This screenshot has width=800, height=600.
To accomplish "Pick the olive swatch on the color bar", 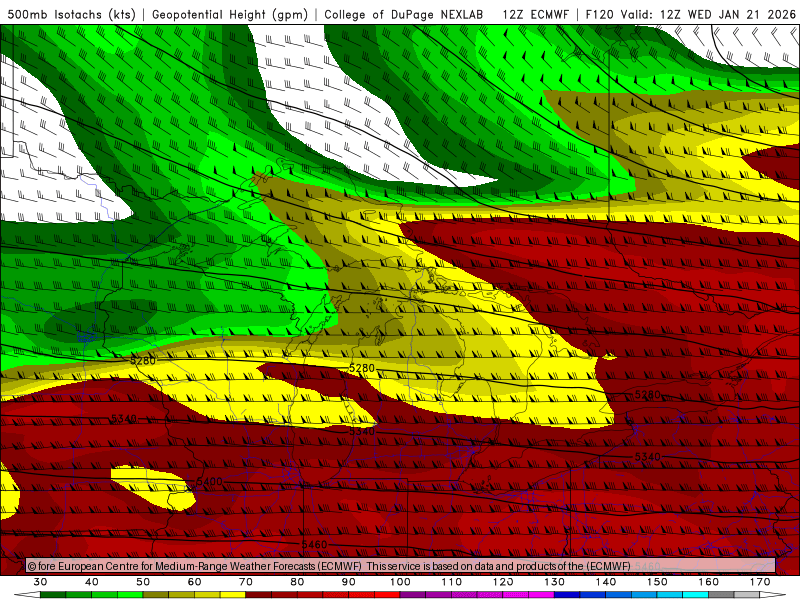I will [x=156, y=595].
